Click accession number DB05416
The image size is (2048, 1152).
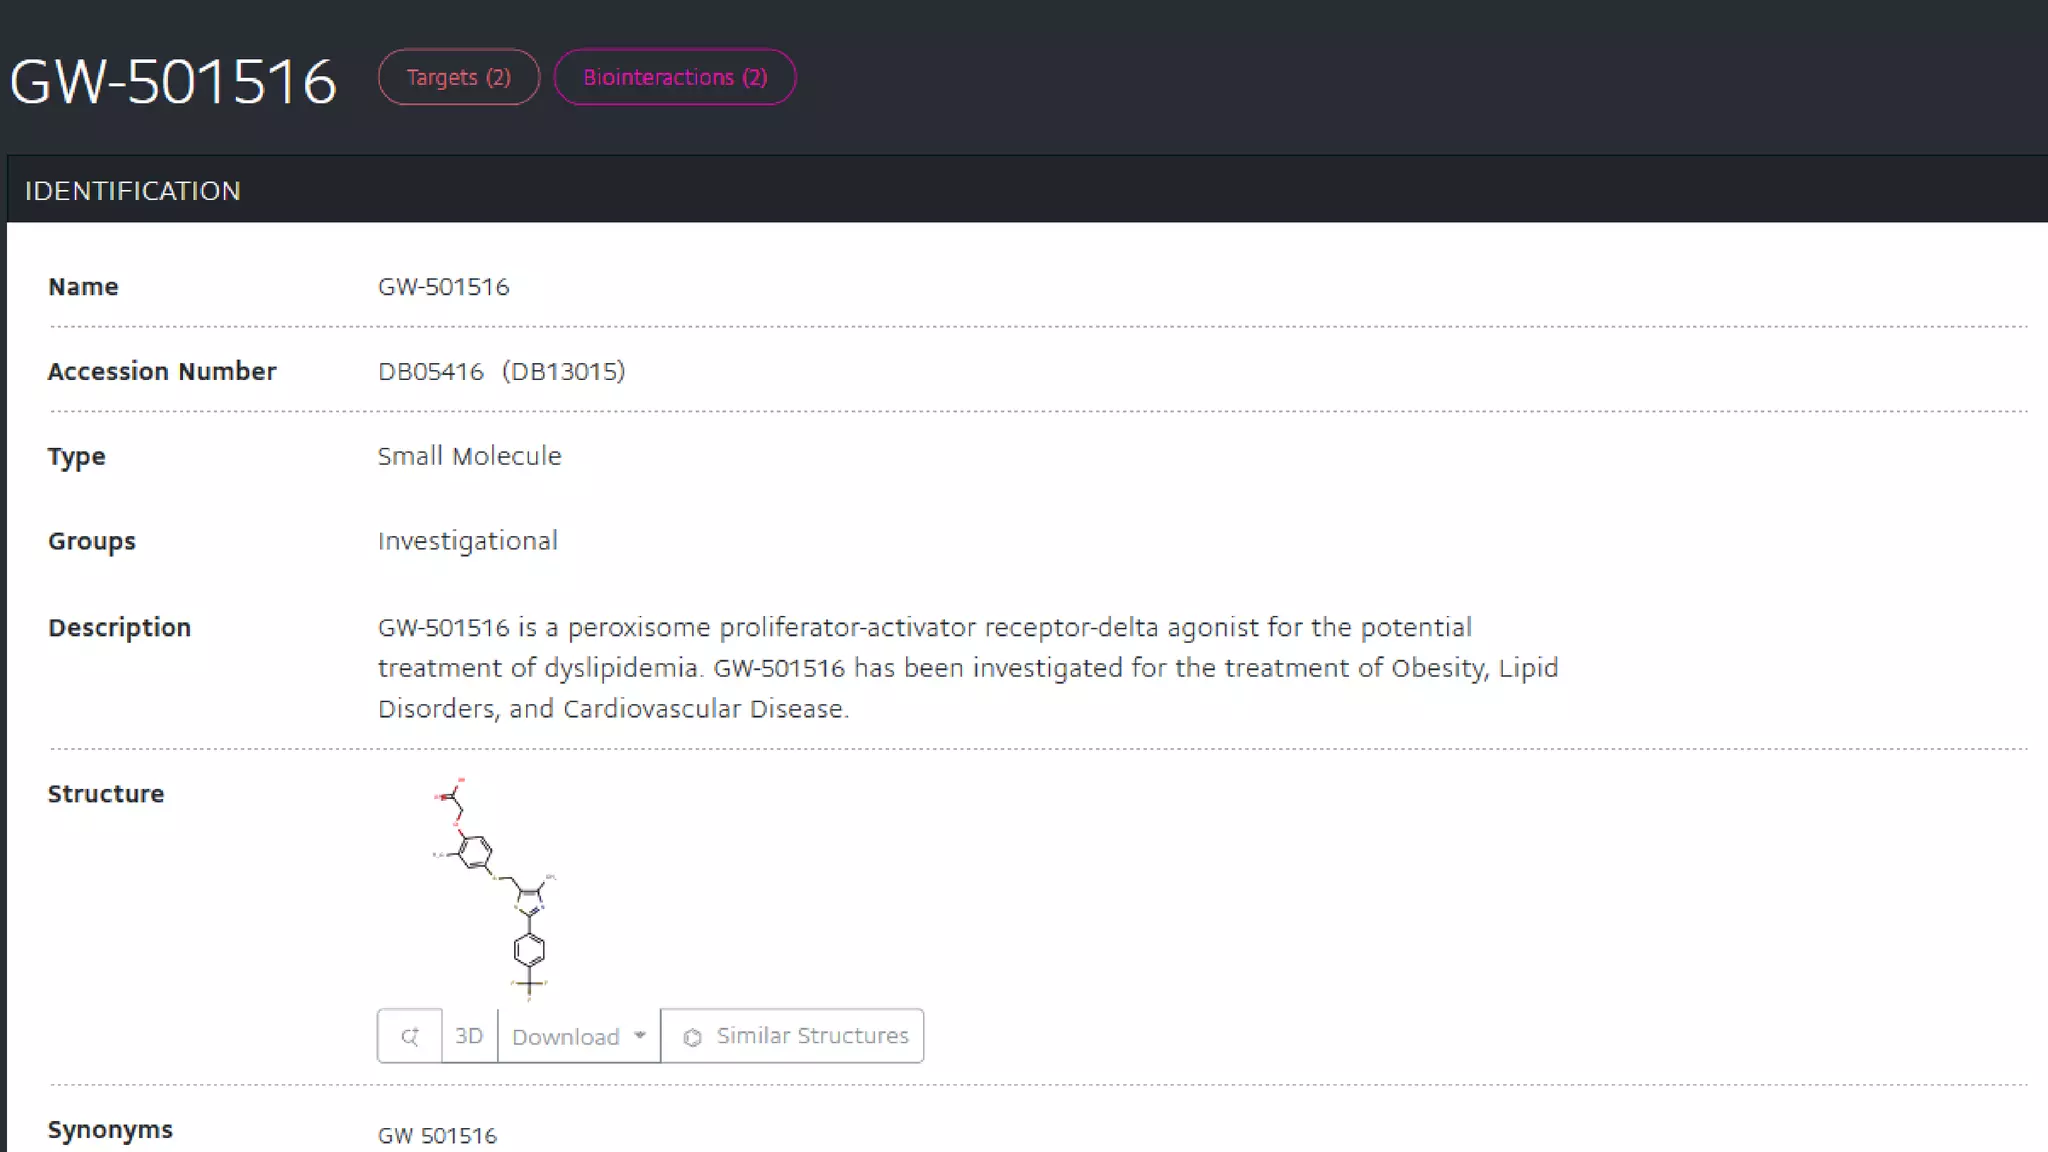tap(431, 372)
